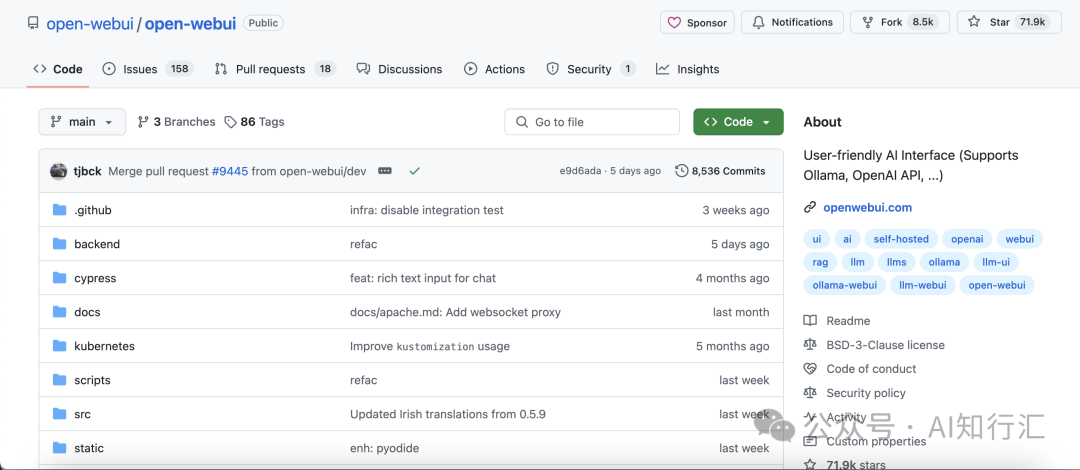1080x470 pixels.
Task: Open the kubernetes folder
Action: (105, 346)
